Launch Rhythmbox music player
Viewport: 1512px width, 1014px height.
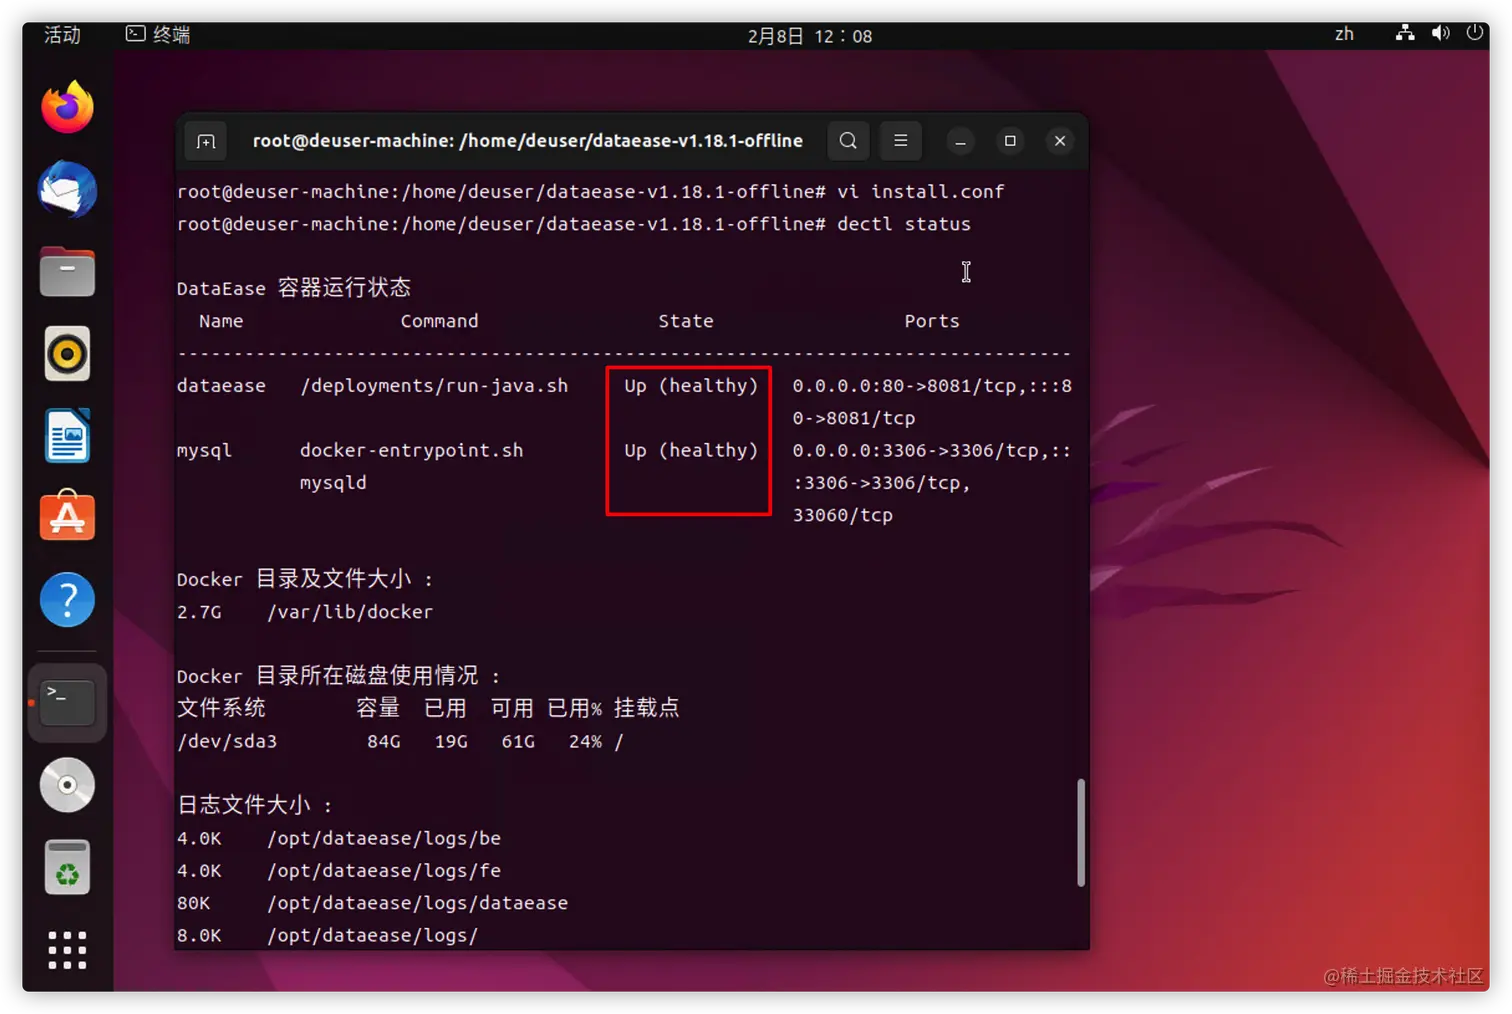click(66, 353)
